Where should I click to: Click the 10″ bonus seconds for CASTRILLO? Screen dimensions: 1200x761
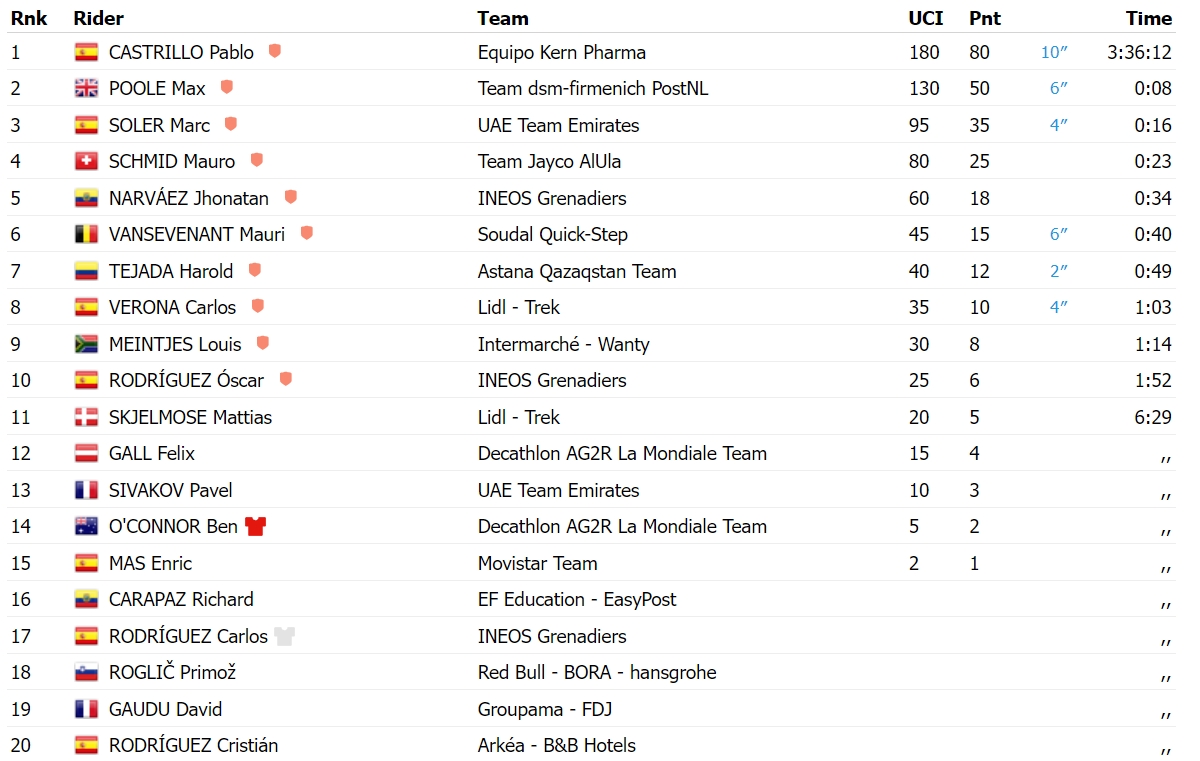pyautogui.click(x=1054, y=52)
